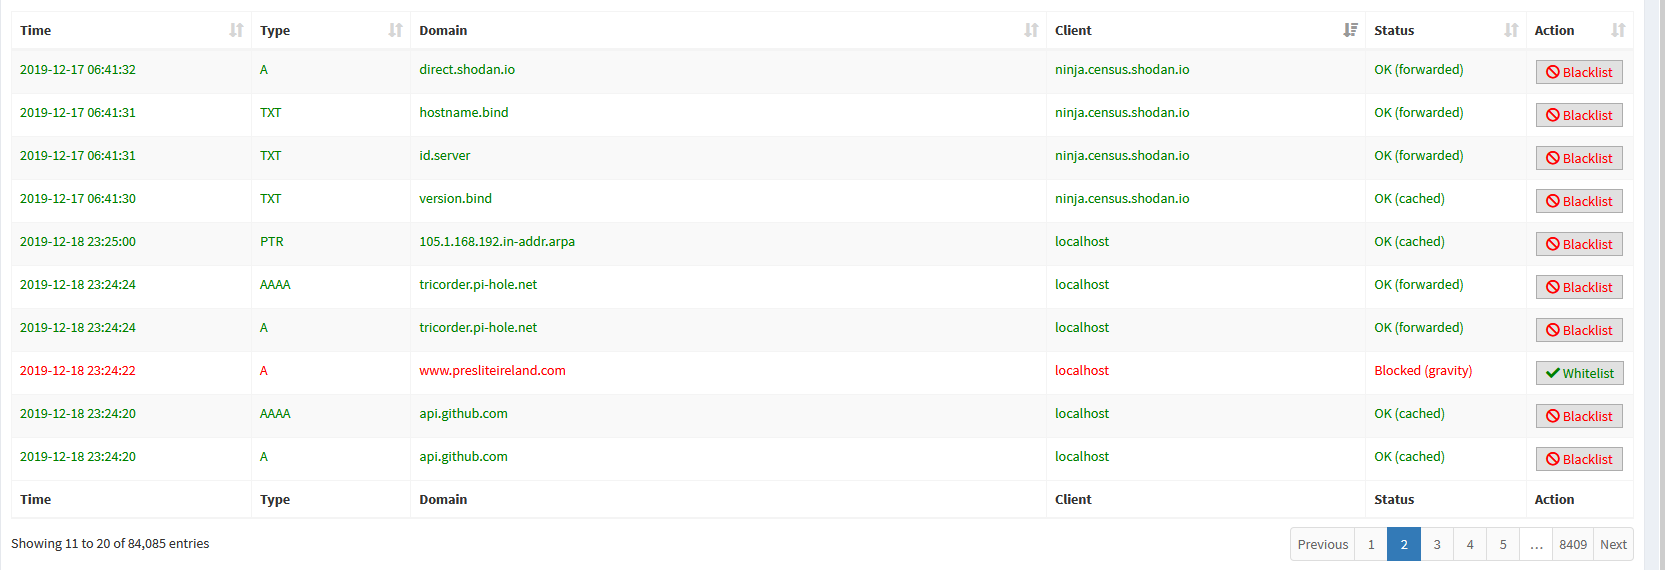Whitelist www.presliteireland.com
This screenshot has width=1665, height=570.
tap(1580, 373)
